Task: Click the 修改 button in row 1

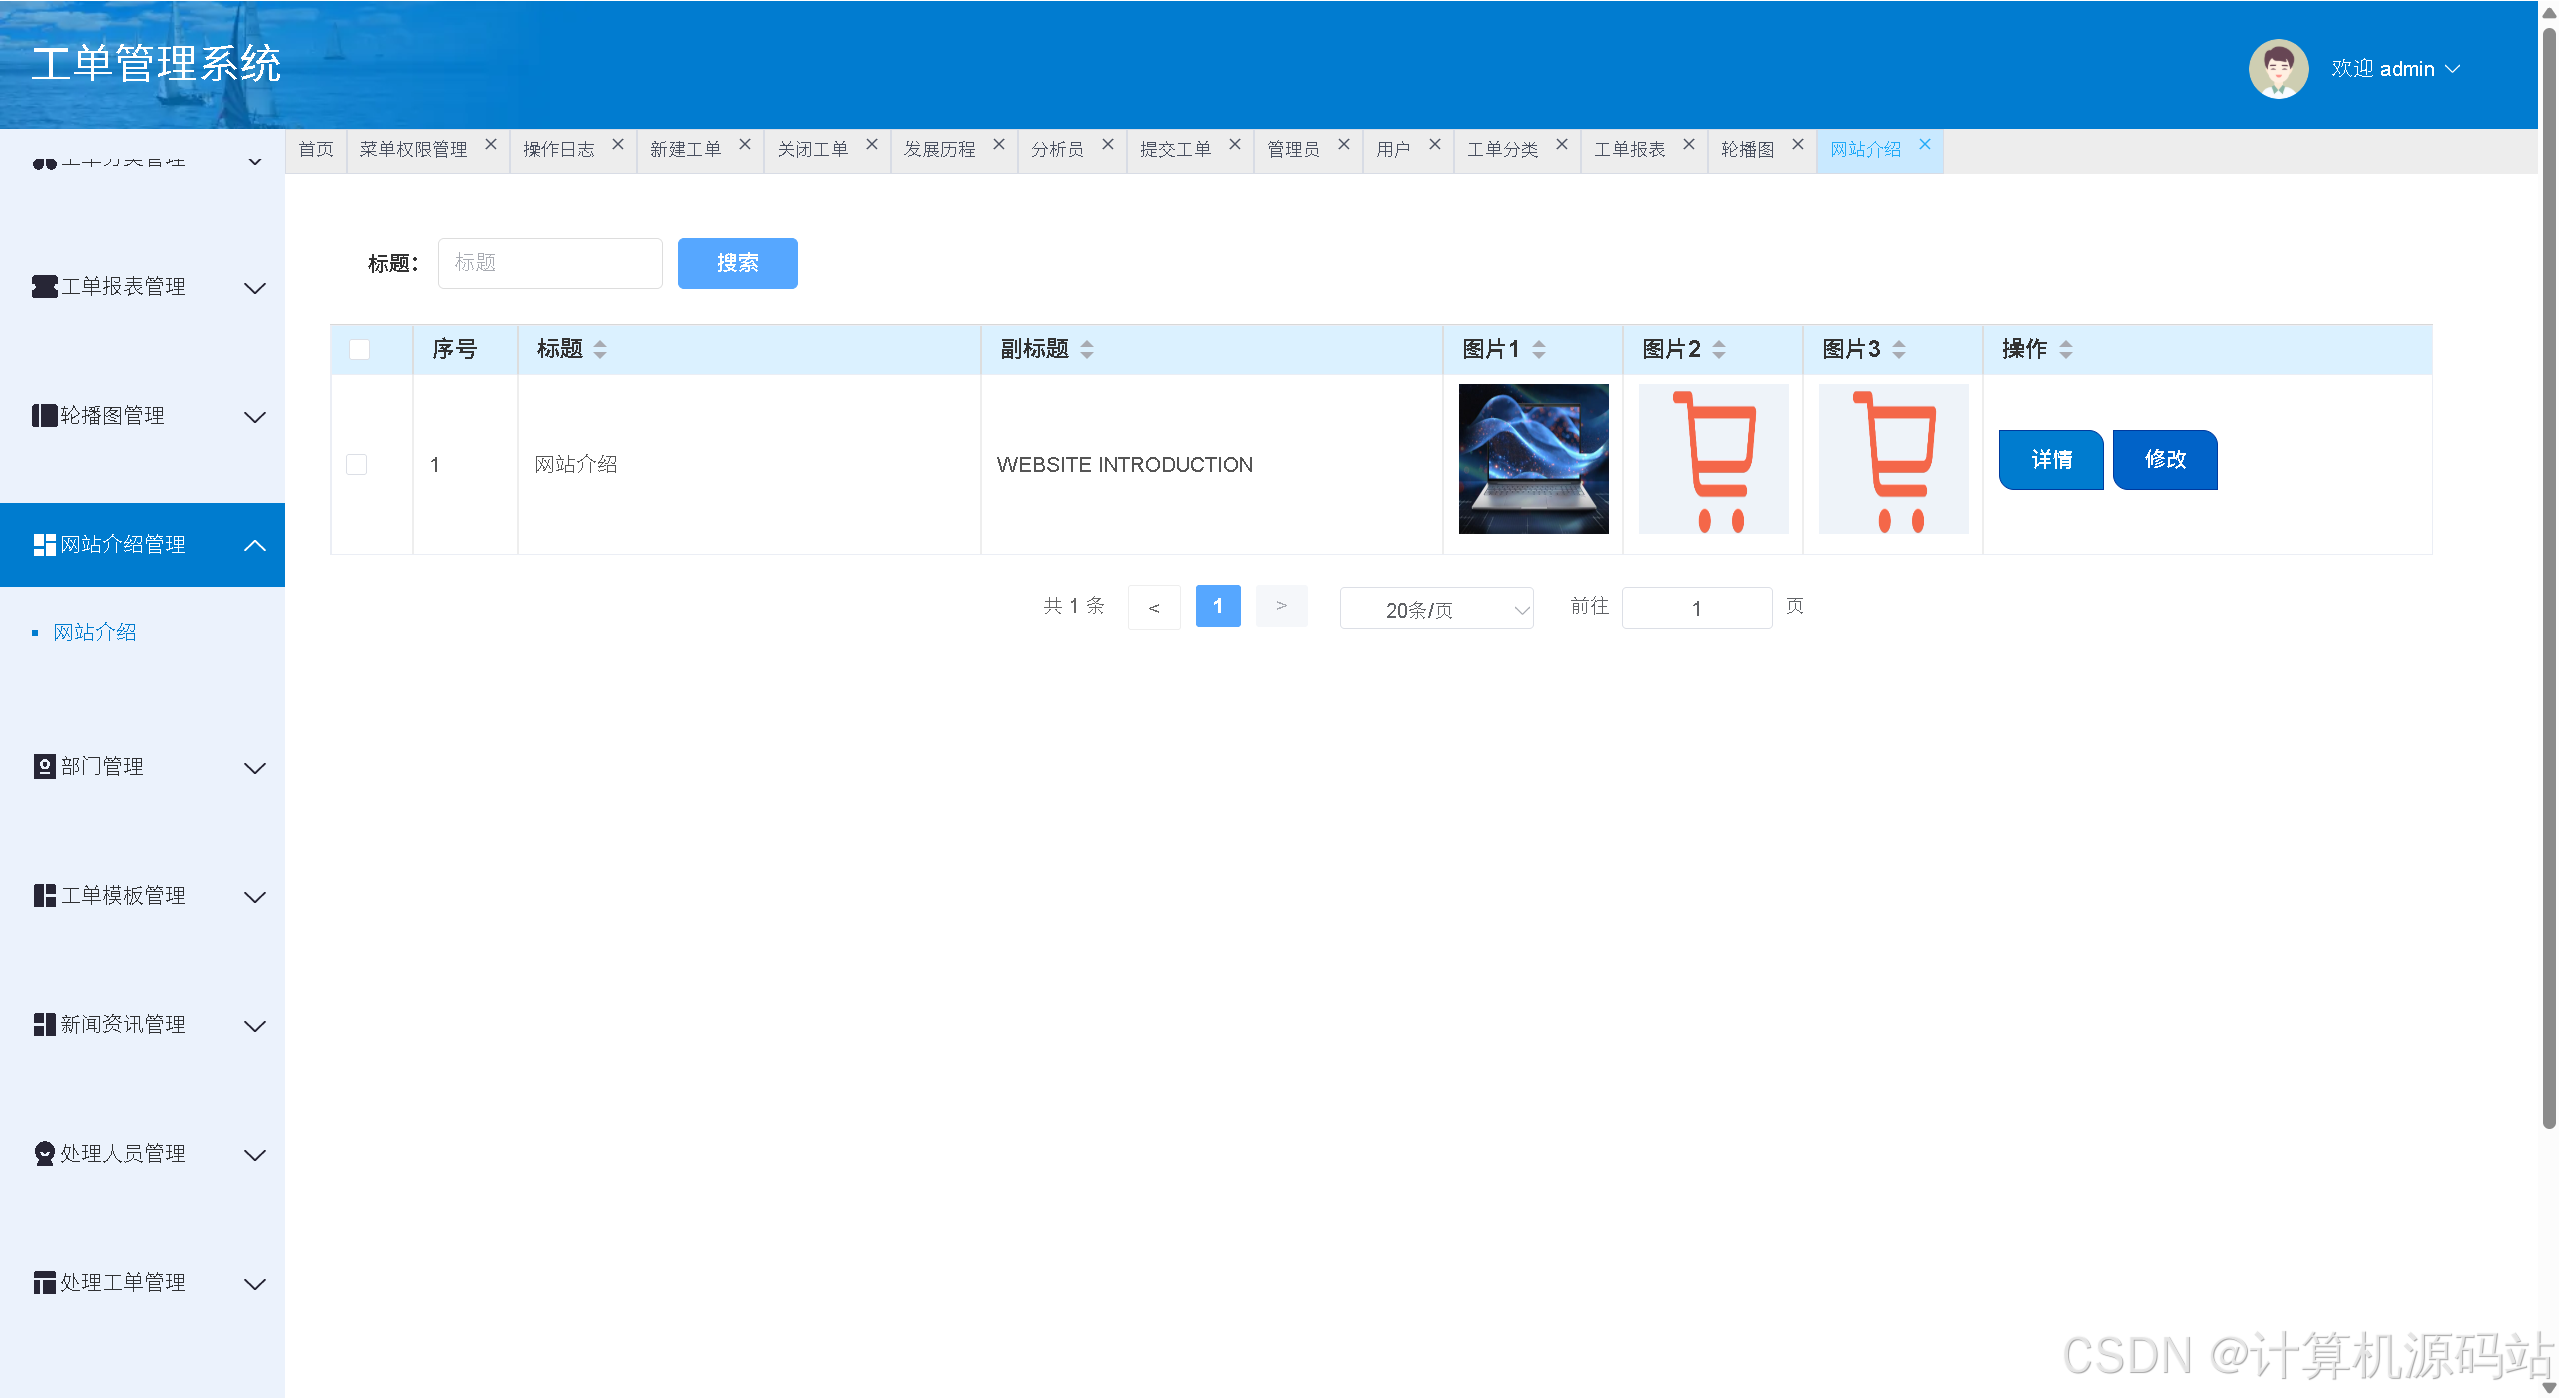Action: pos(2164,459)
